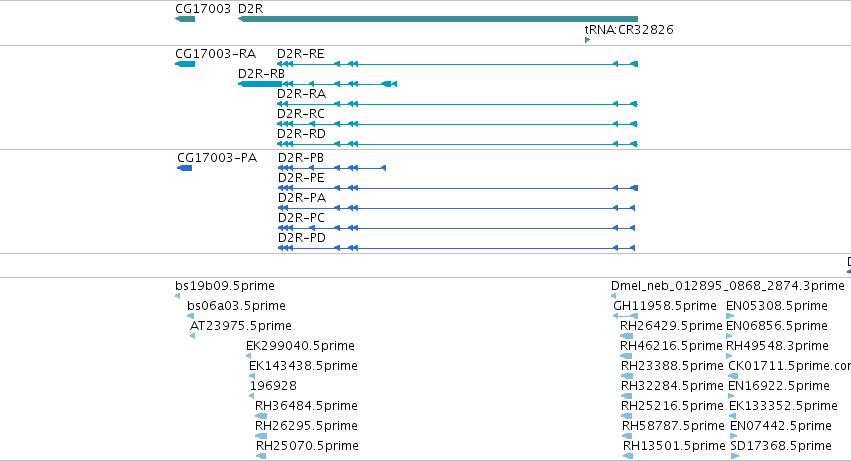Click the RH36484.5prime EST glyph
The image size is (851, 461).
pyautogui.click(x=261, y=416)
